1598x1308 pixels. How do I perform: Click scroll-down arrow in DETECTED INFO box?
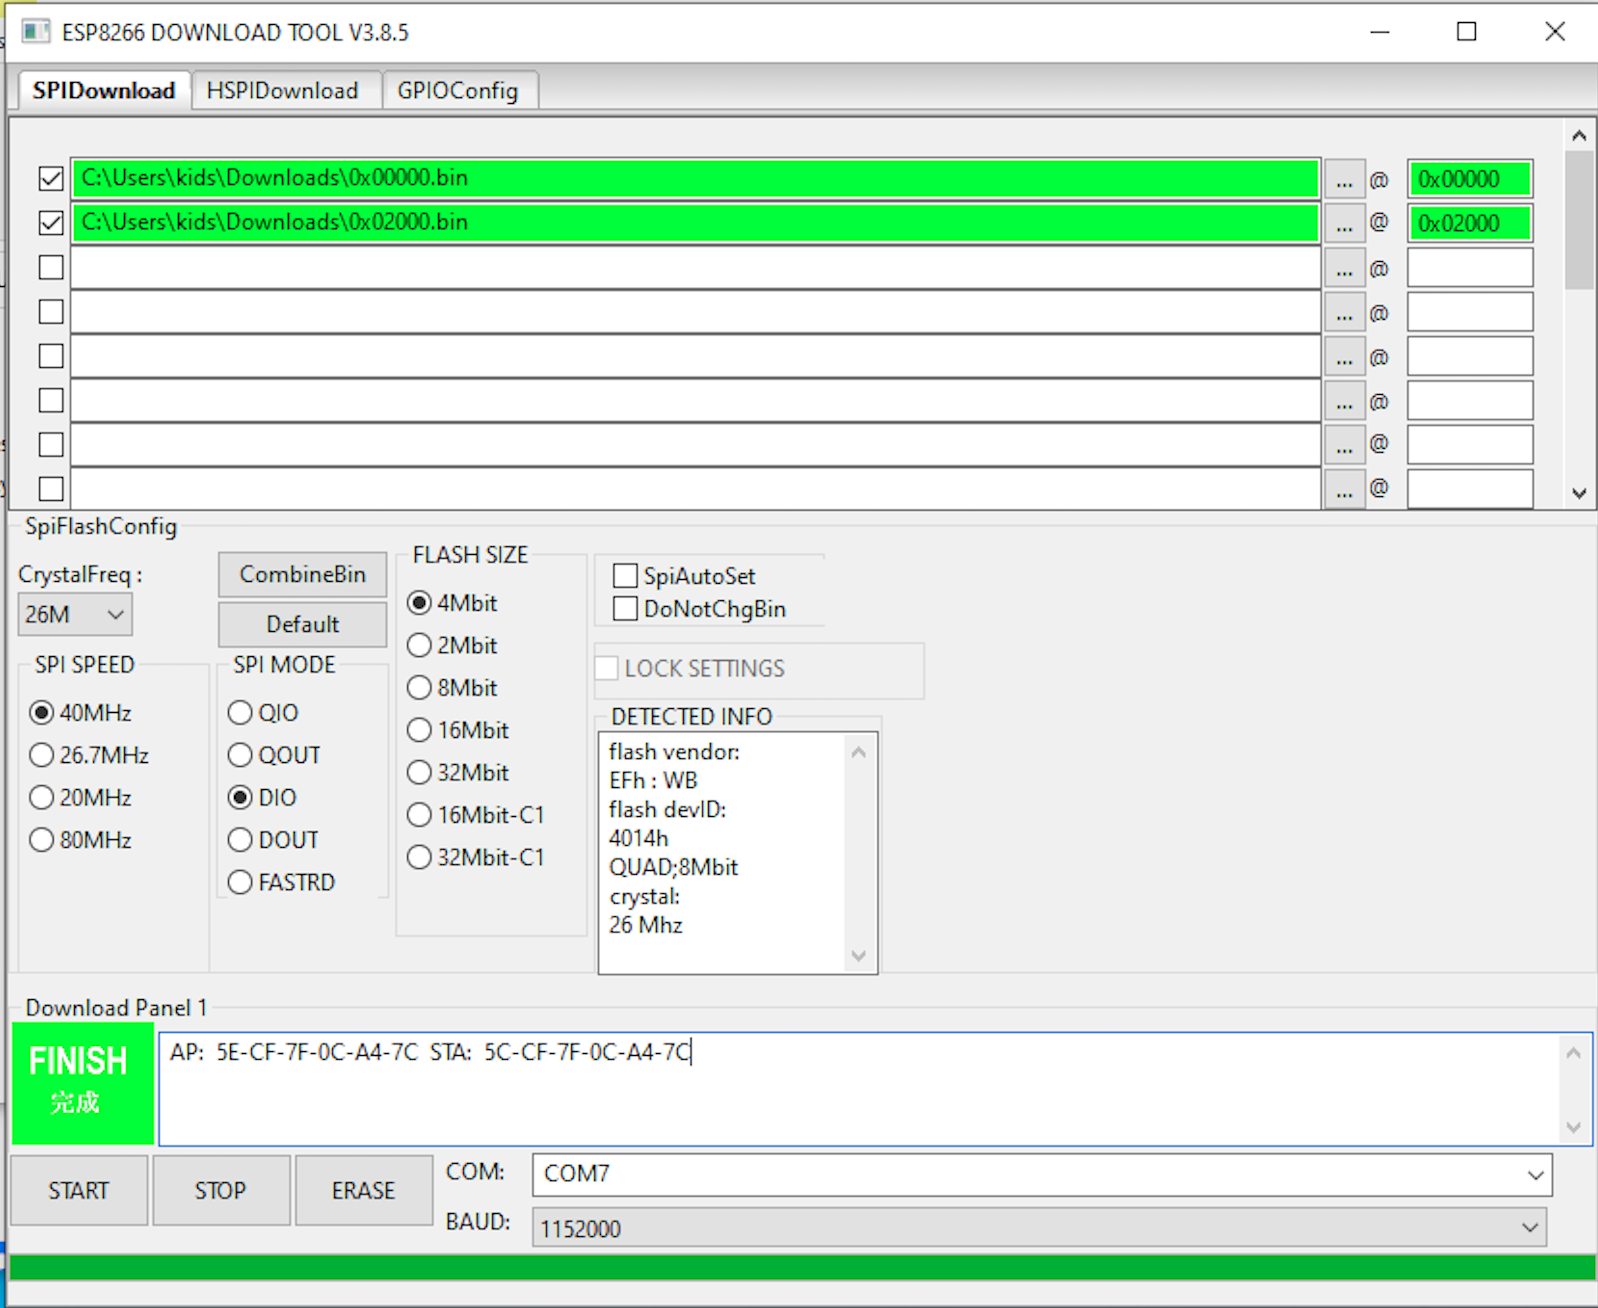(859, 956)
